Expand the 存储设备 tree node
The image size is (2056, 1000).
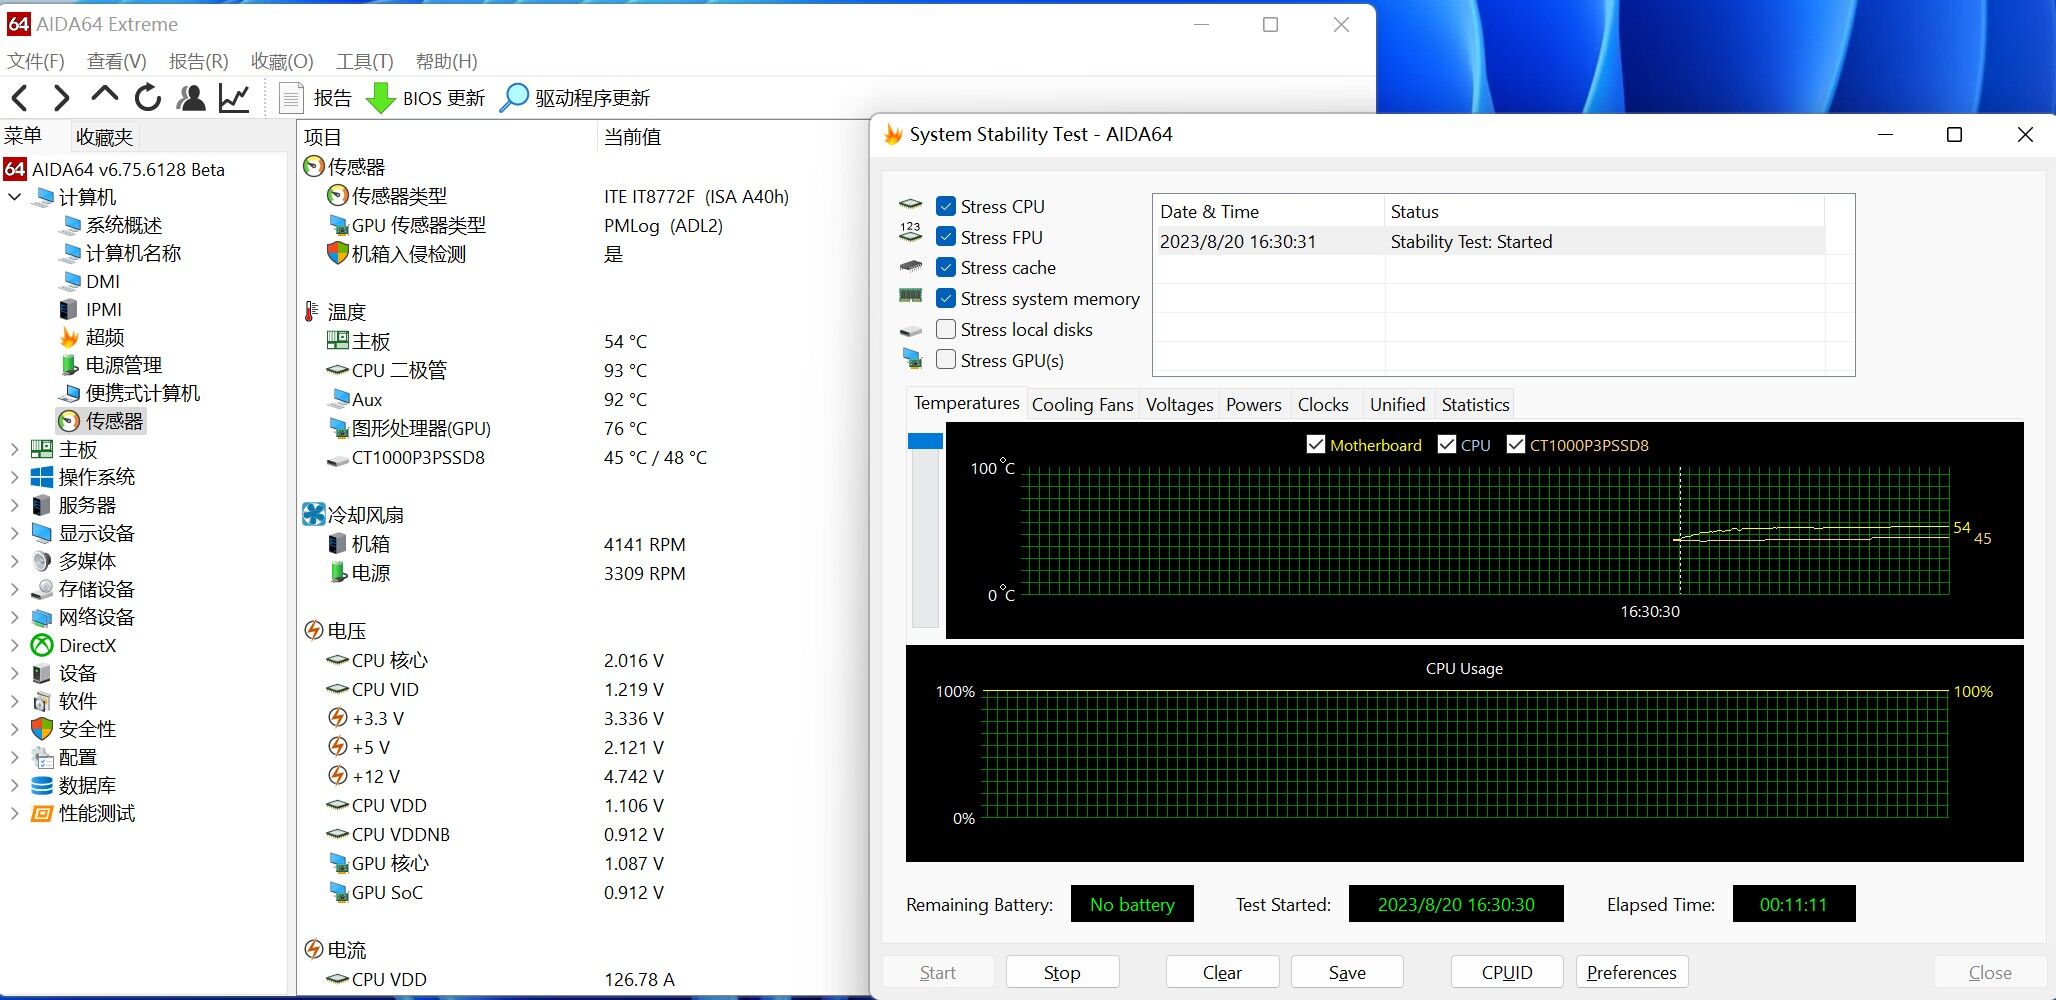(14, 590)
